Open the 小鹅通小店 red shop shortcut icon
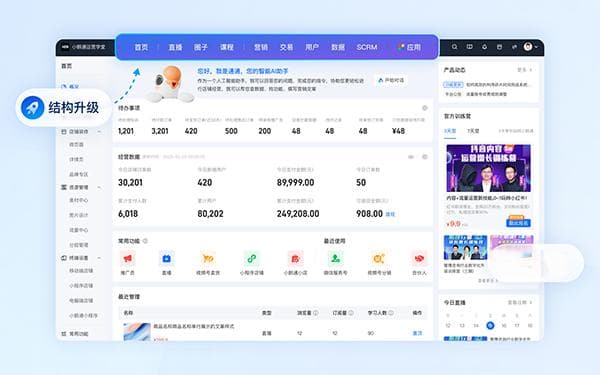600x375 pixels. click(295, 259)
